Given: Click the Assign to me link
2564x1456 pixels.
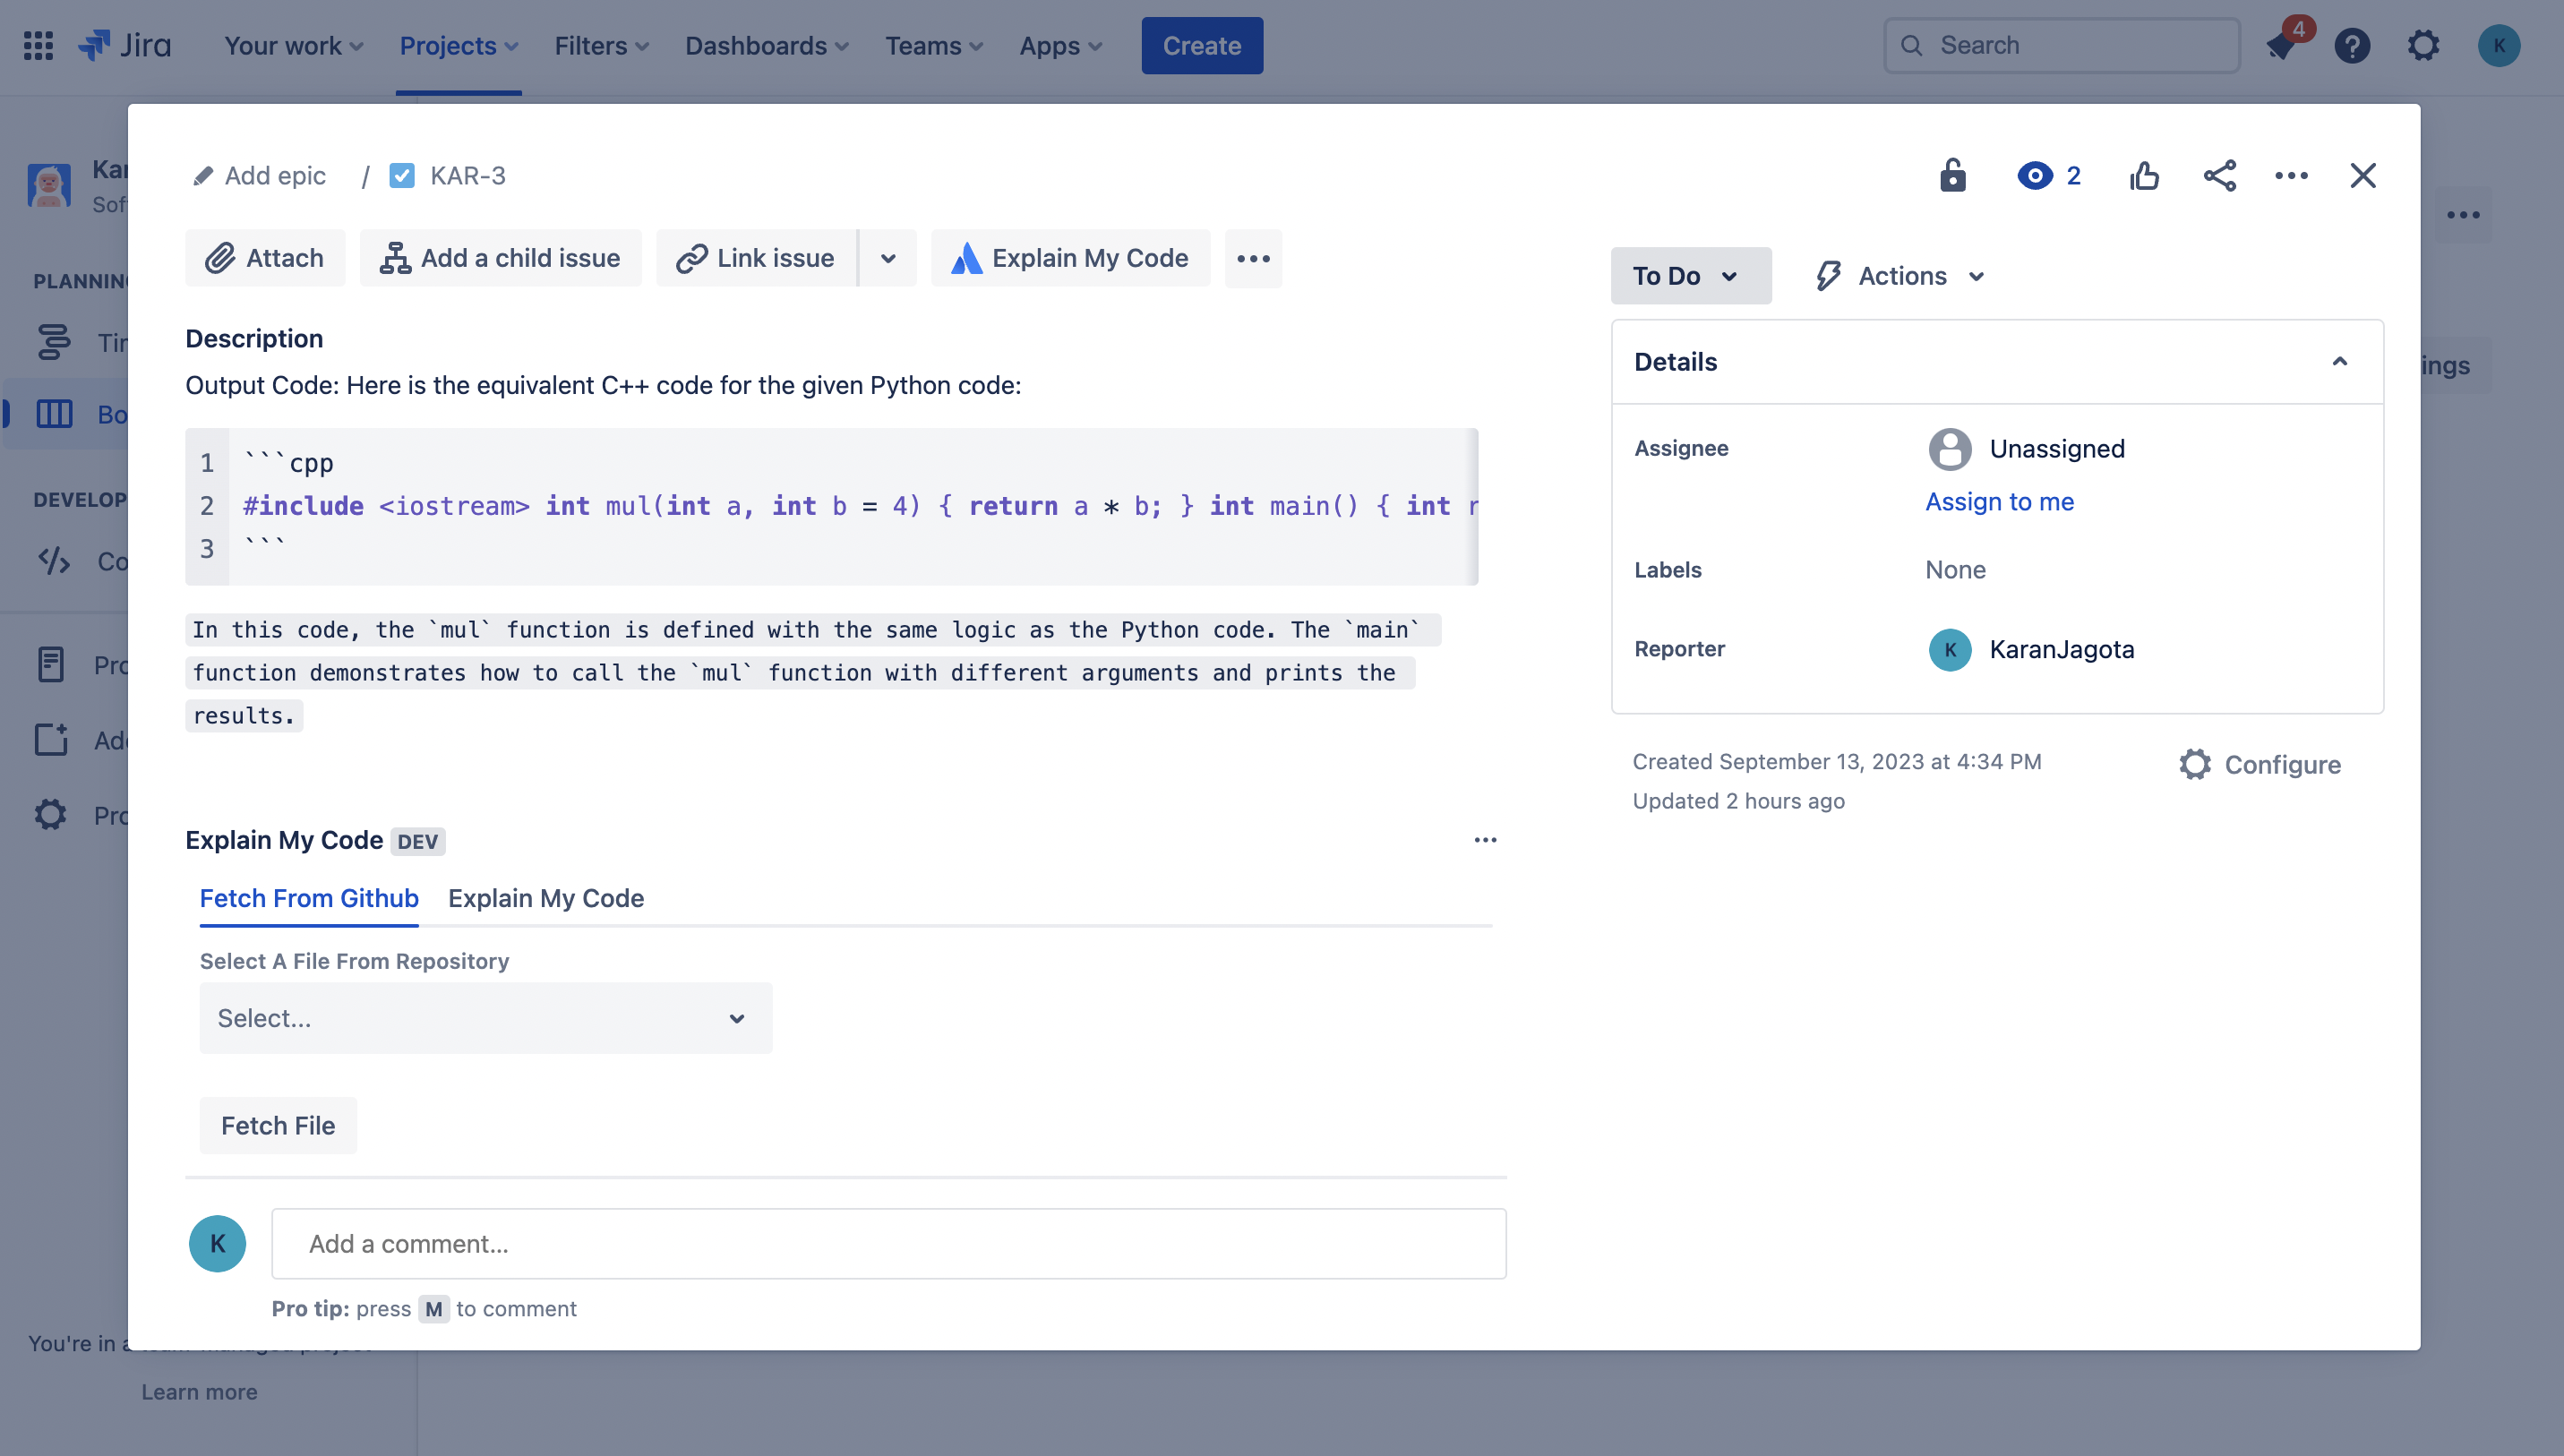Looking at the screenshot, I should tap(1999, 502).
